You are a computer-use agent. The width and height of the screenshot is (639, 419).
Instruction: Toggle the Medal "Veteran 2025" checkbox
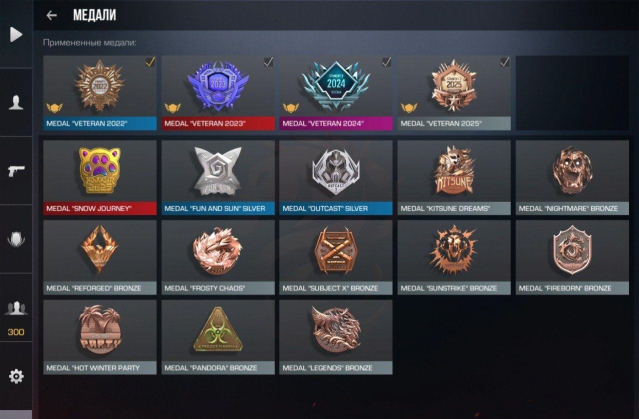coord(505,62)
